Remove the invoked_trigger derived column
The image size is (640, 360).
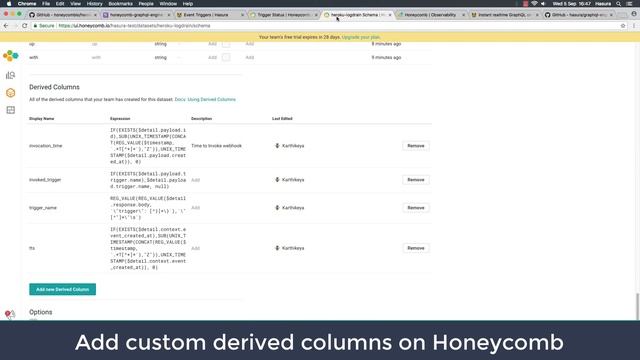pyautogui.click(x=416, y=180)
